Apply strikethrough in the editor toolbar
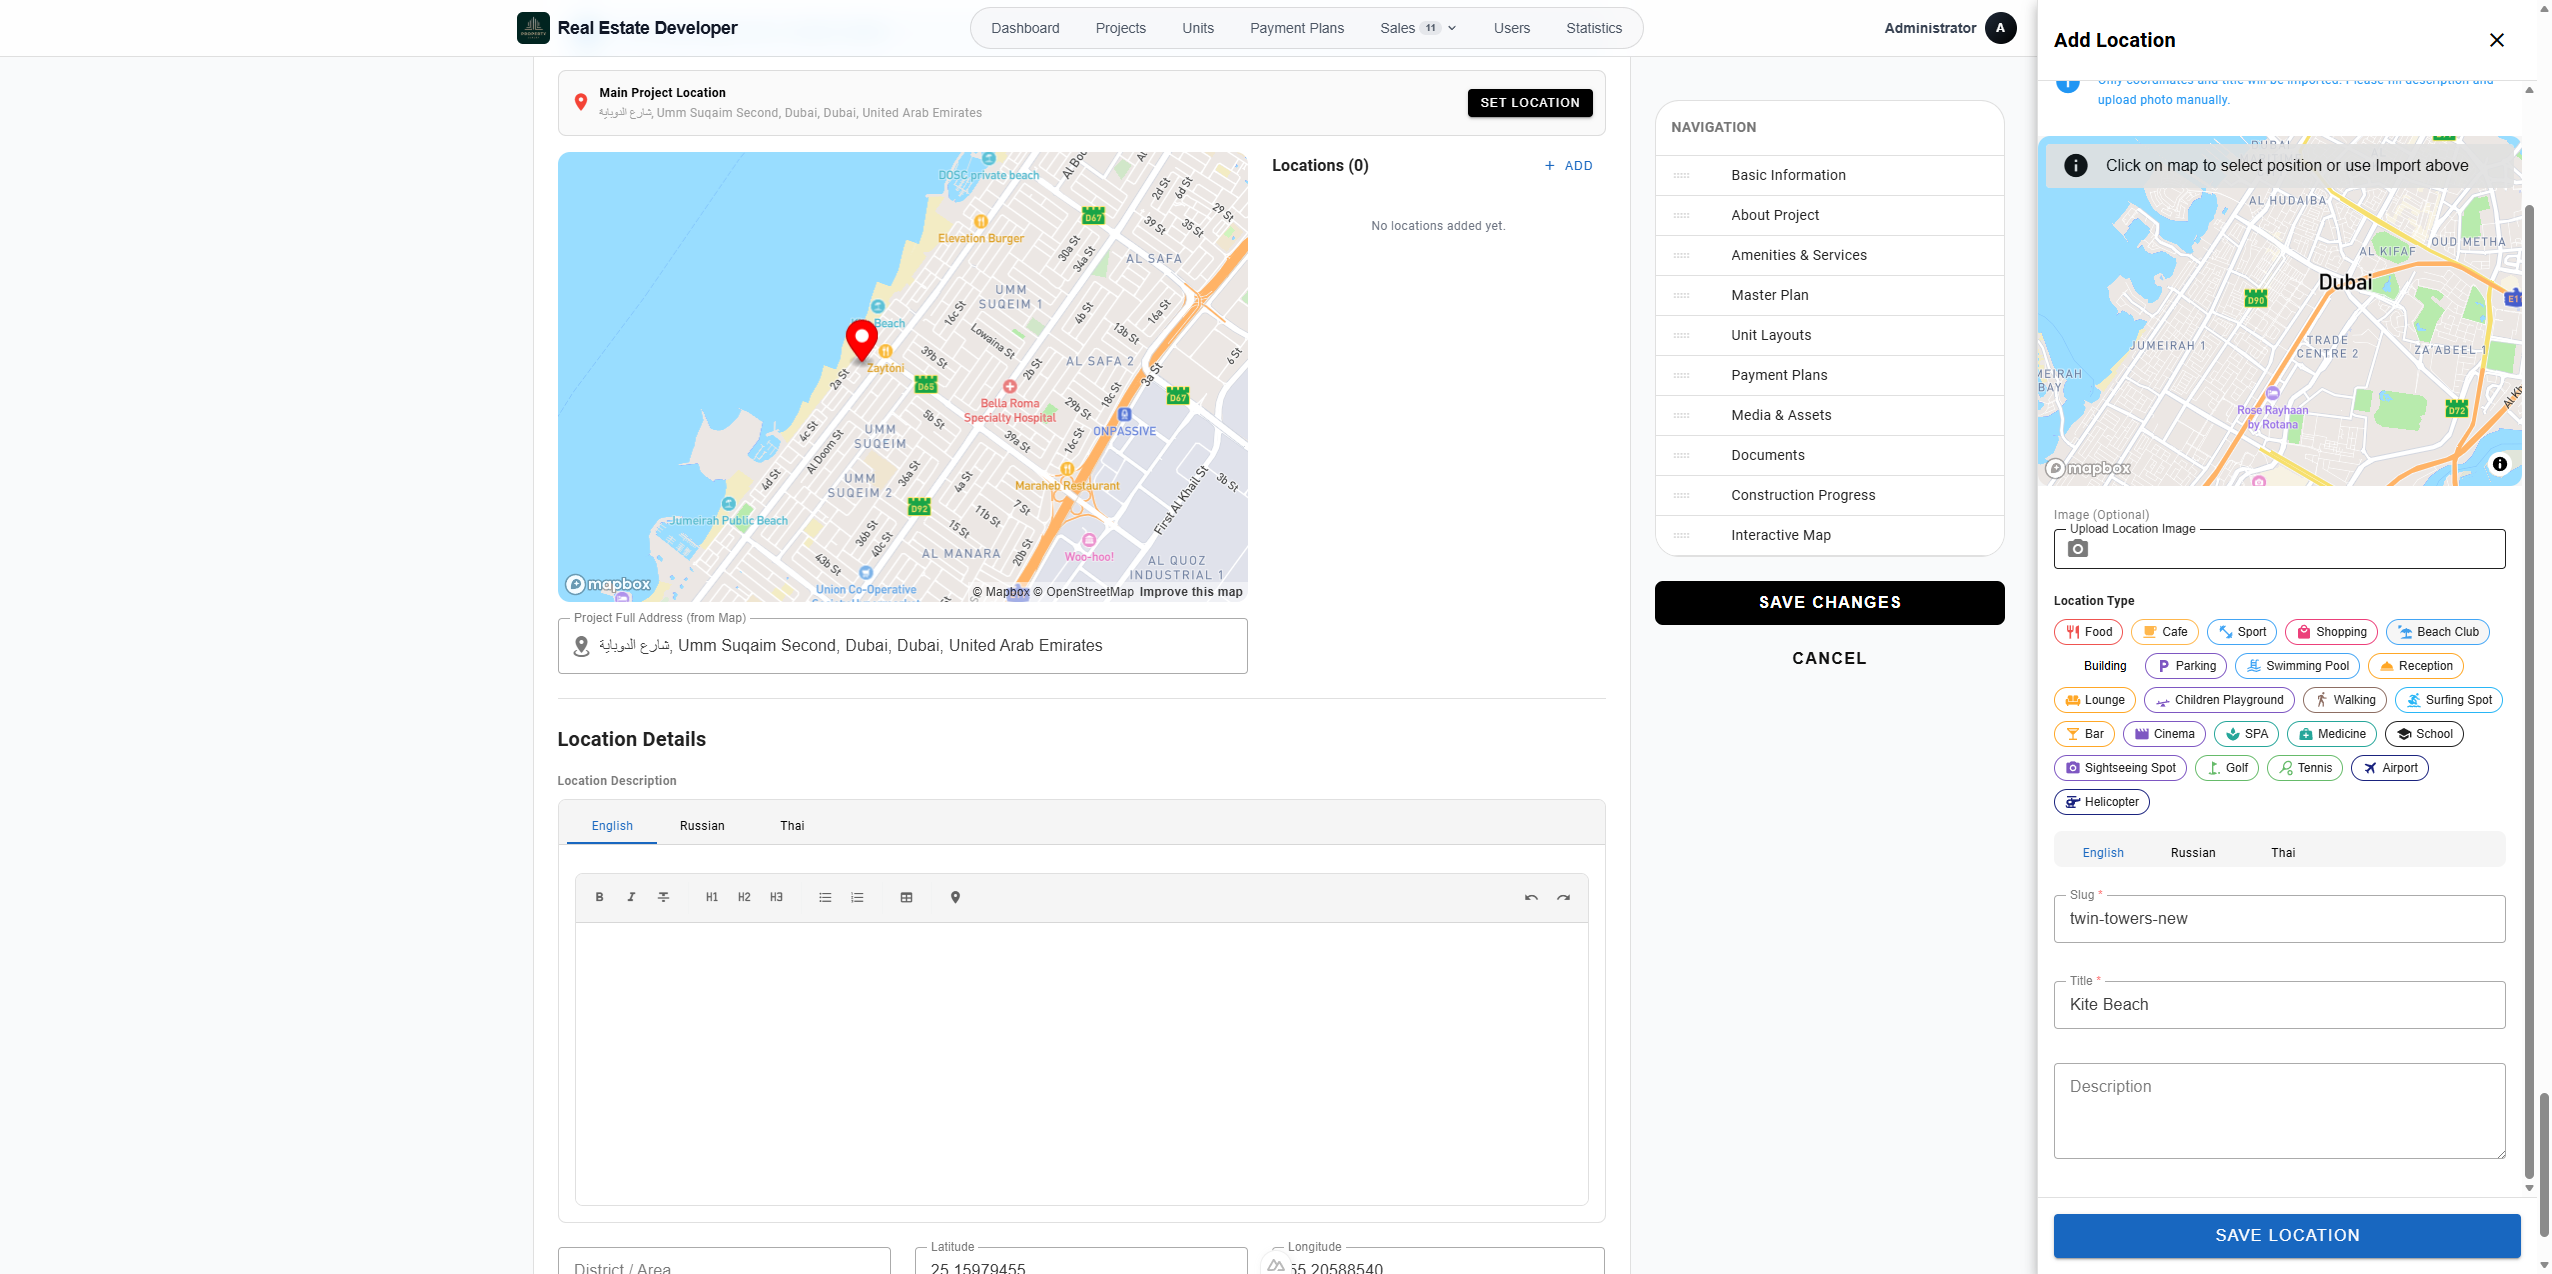The width and height of the screenshot is (2552, 1274). (663, 897)
